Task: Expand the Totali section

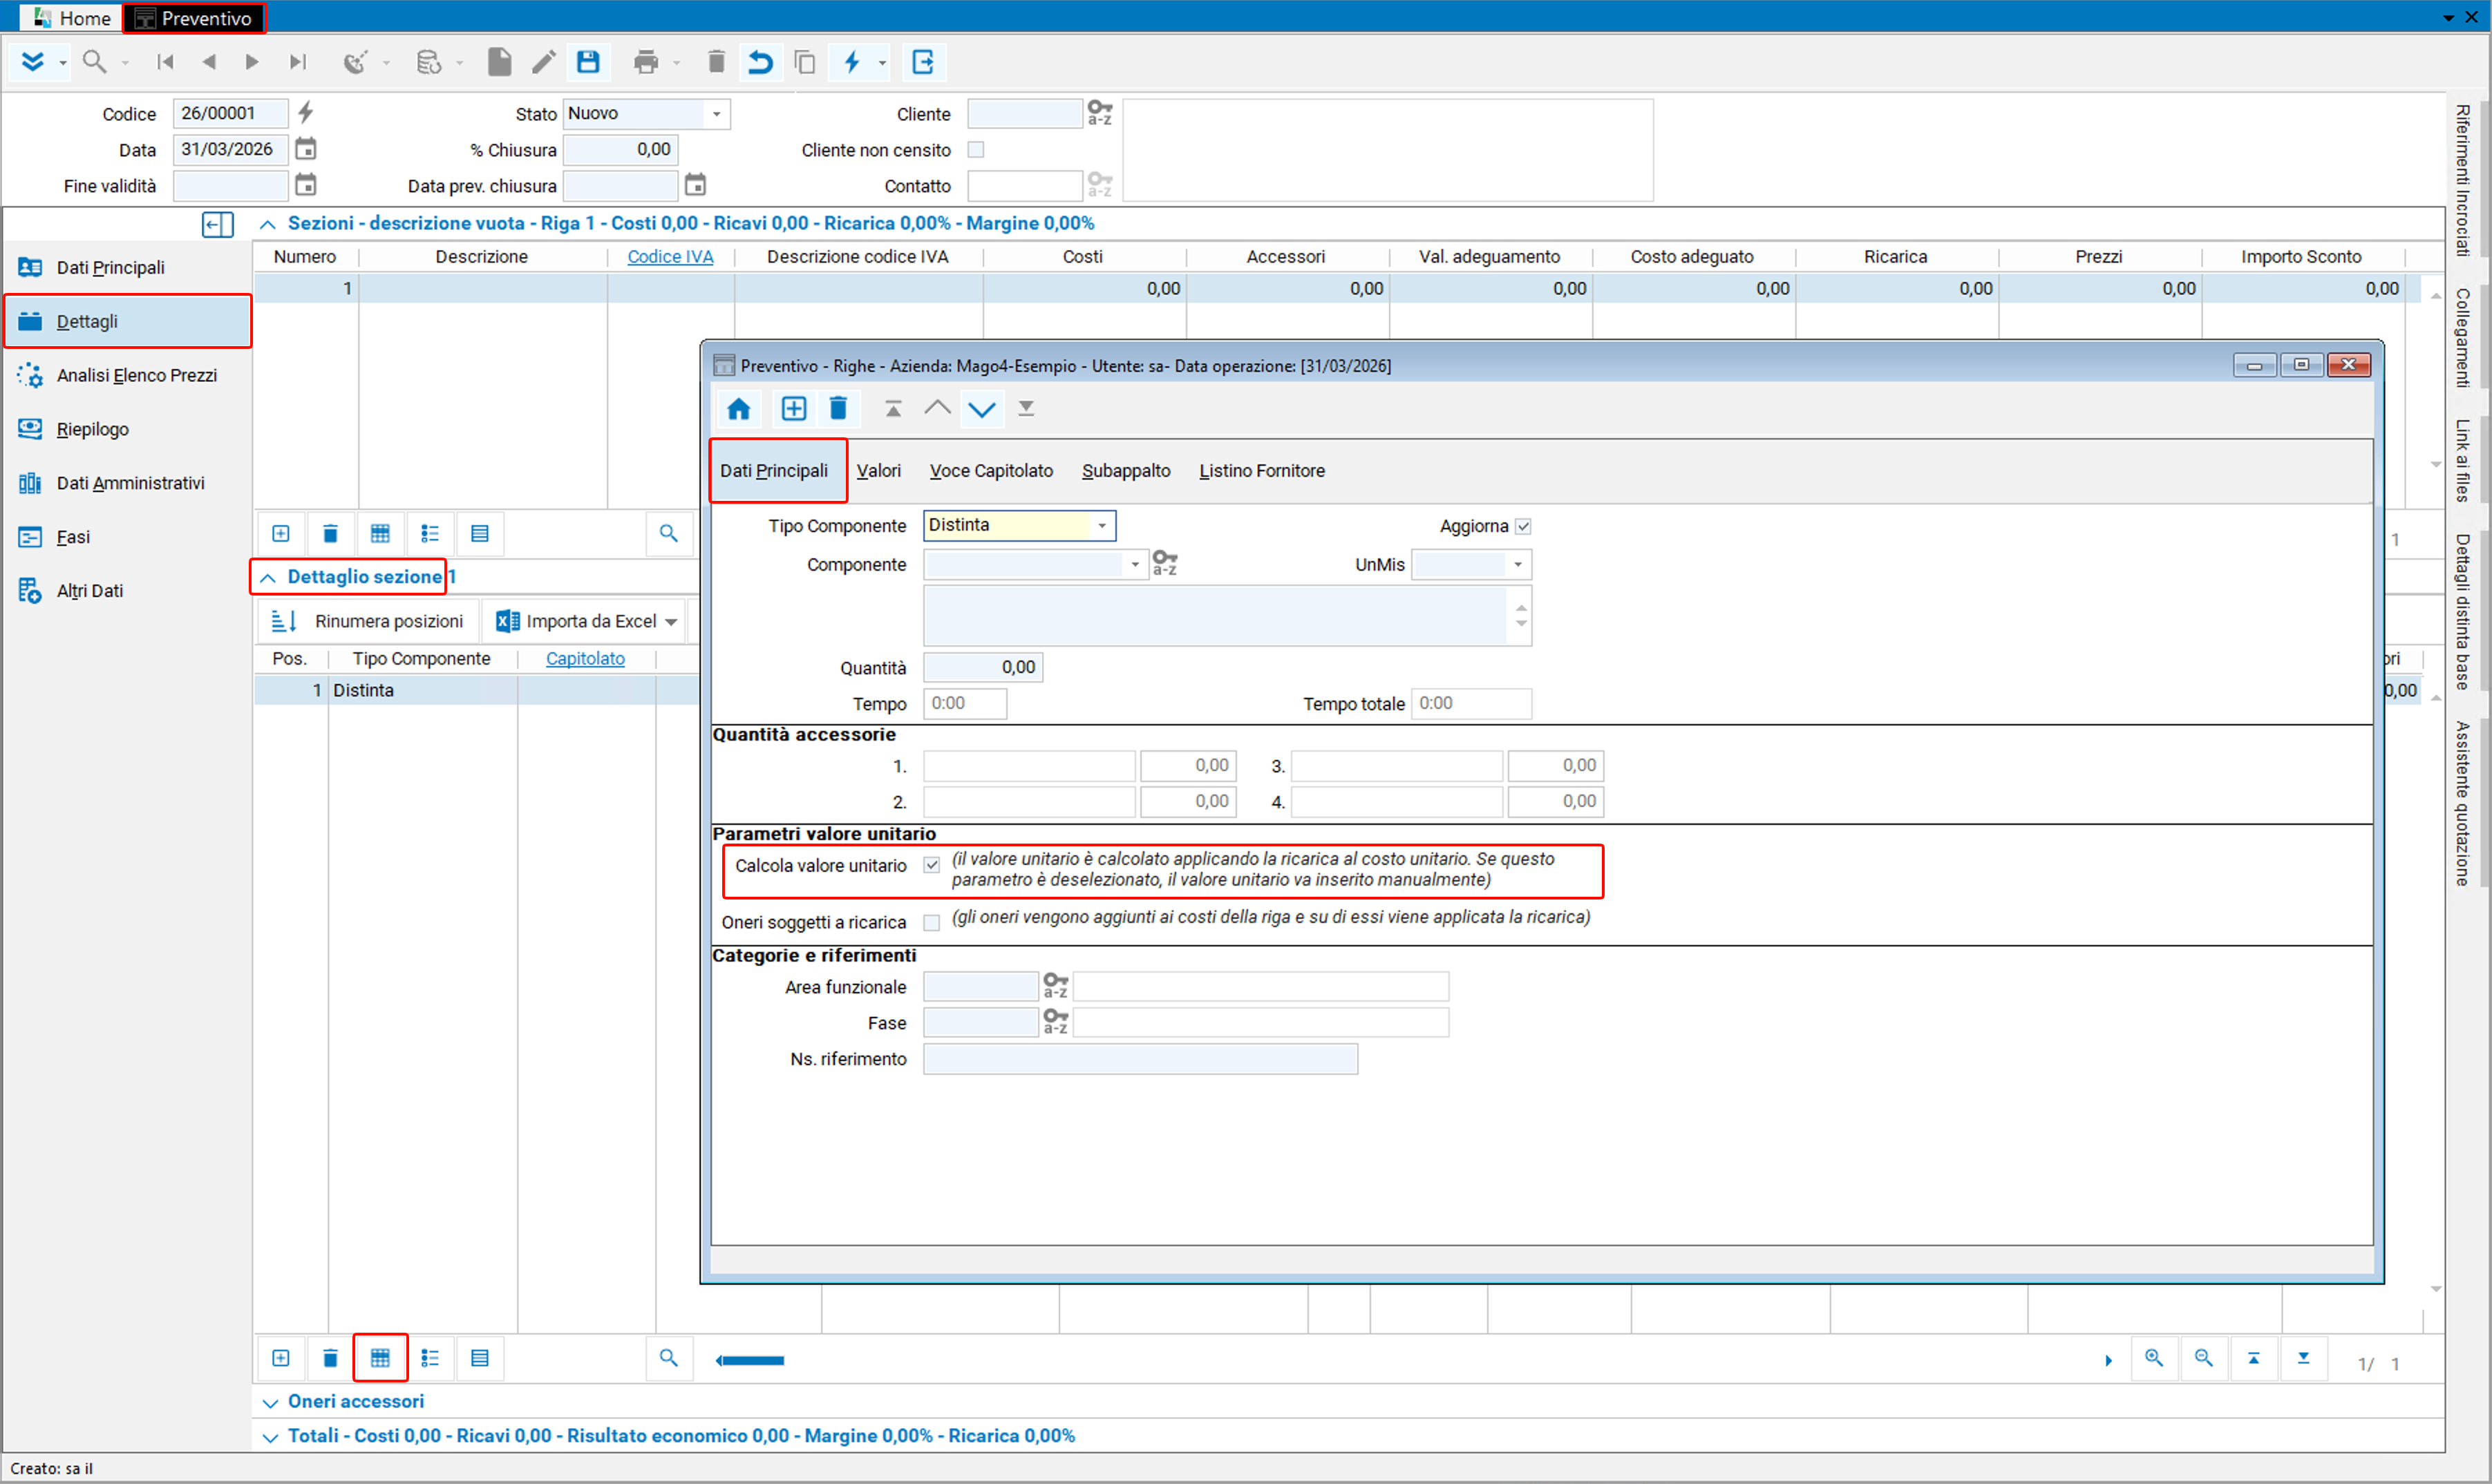Action: [269, 1437]
